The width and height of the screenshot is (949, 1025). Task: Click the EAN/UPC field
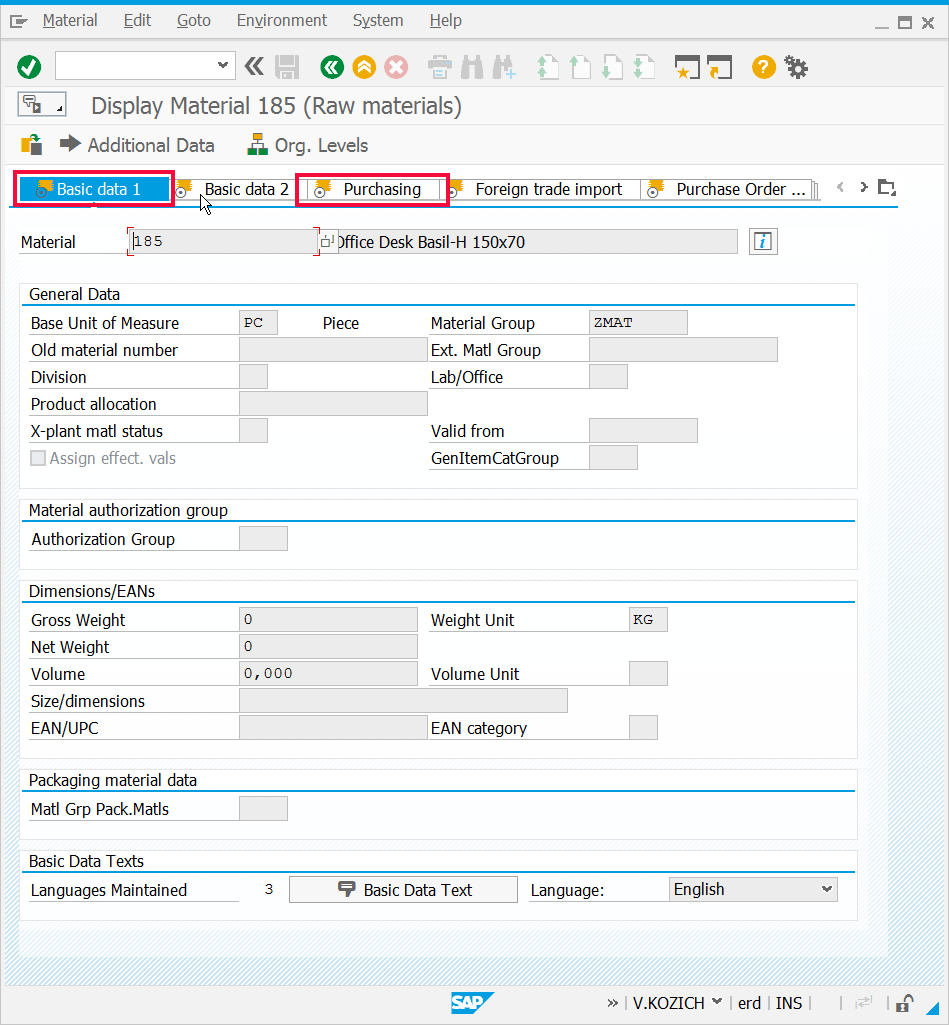pos(333,728)
